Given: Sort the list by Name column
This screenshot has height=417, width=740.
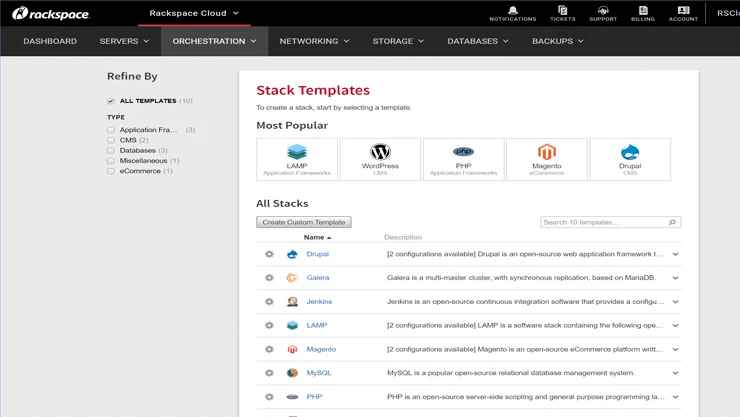Looking at the screenshot, I should click(317, 237).
